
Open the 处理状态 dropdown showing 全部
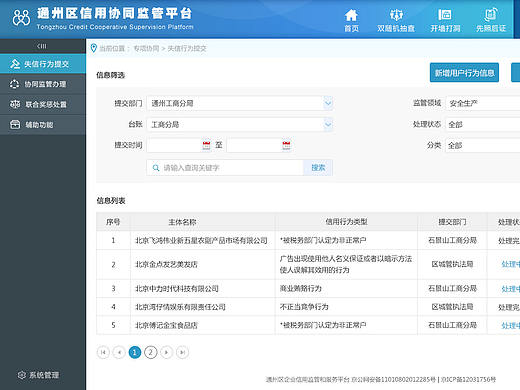pos(483,124)
